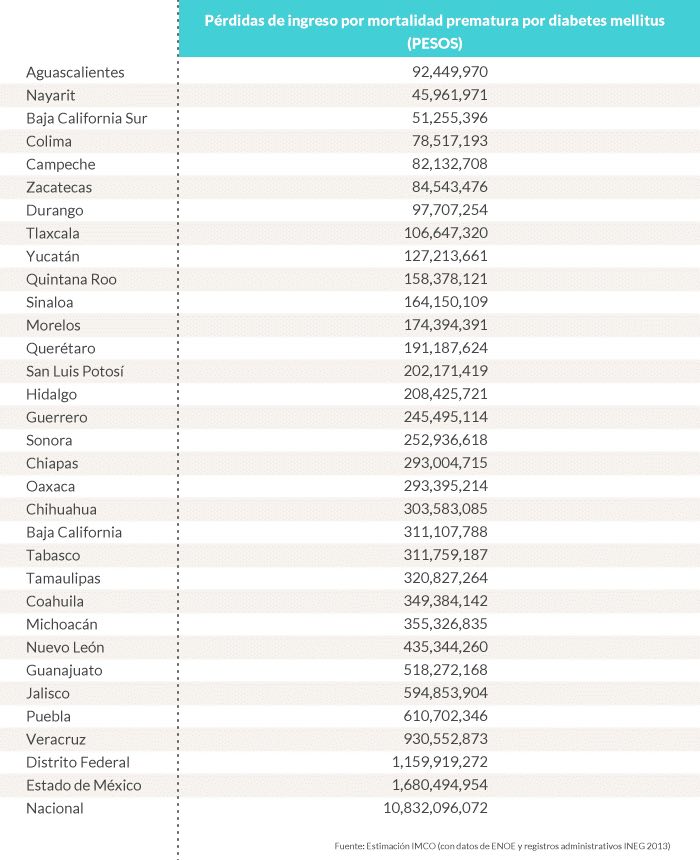Click the Nacional total 10,832,096,072
700x860 pixels.
pos(436,808)
